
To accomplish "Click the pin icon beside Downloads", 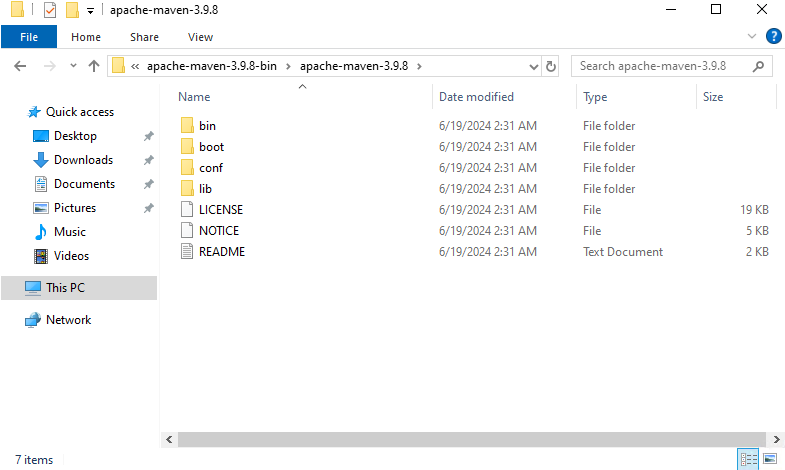I will [x=149, y=160].
